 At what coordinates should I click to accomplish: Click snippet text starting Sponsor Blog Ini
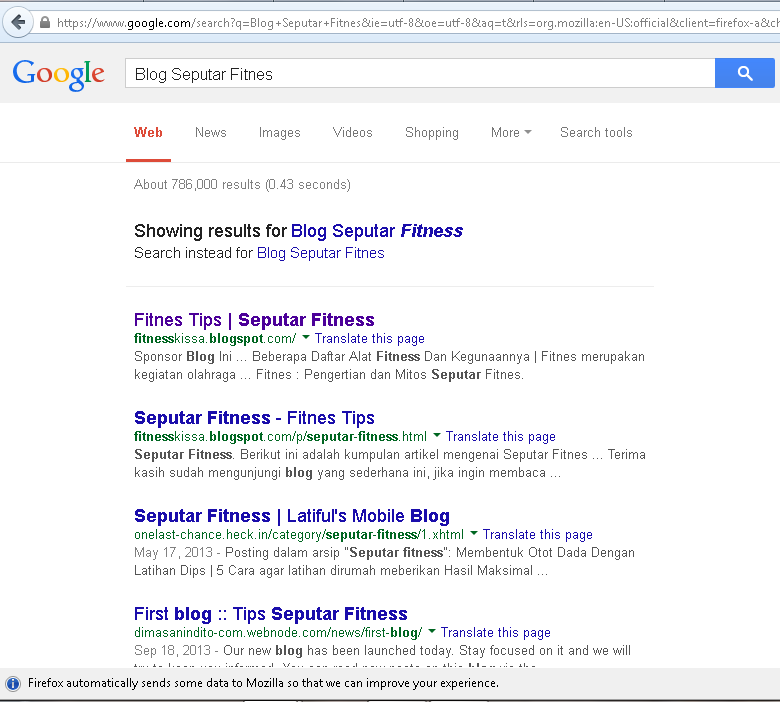pyautogui.click(x=390, y=366)
